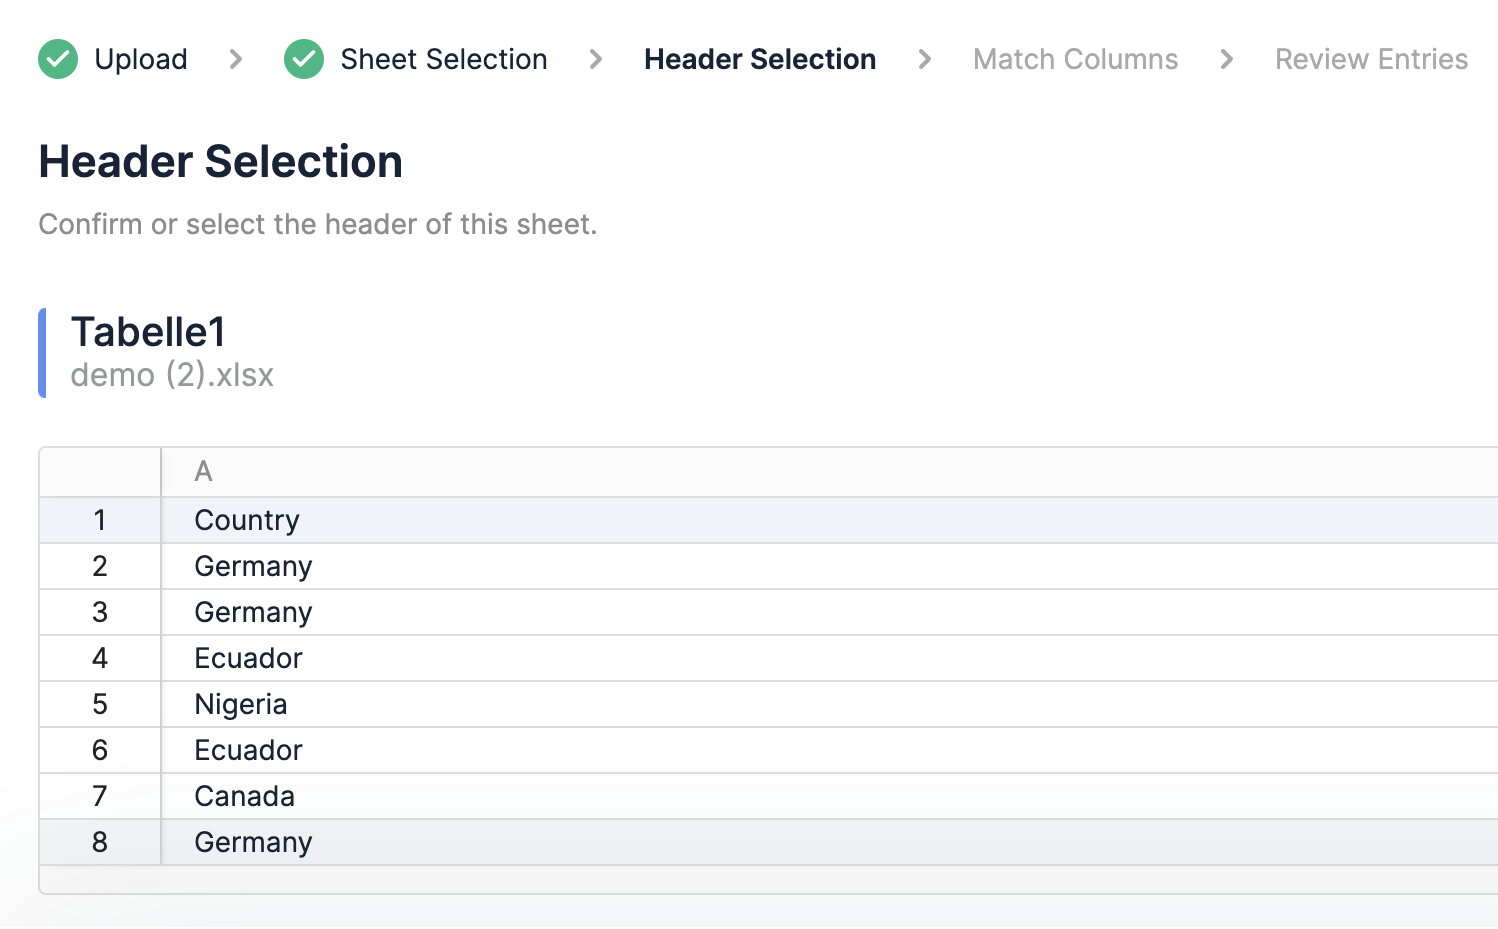Select row number 6 in table
The width and height of the screenshot is (1498, 929).
[100, 750]
